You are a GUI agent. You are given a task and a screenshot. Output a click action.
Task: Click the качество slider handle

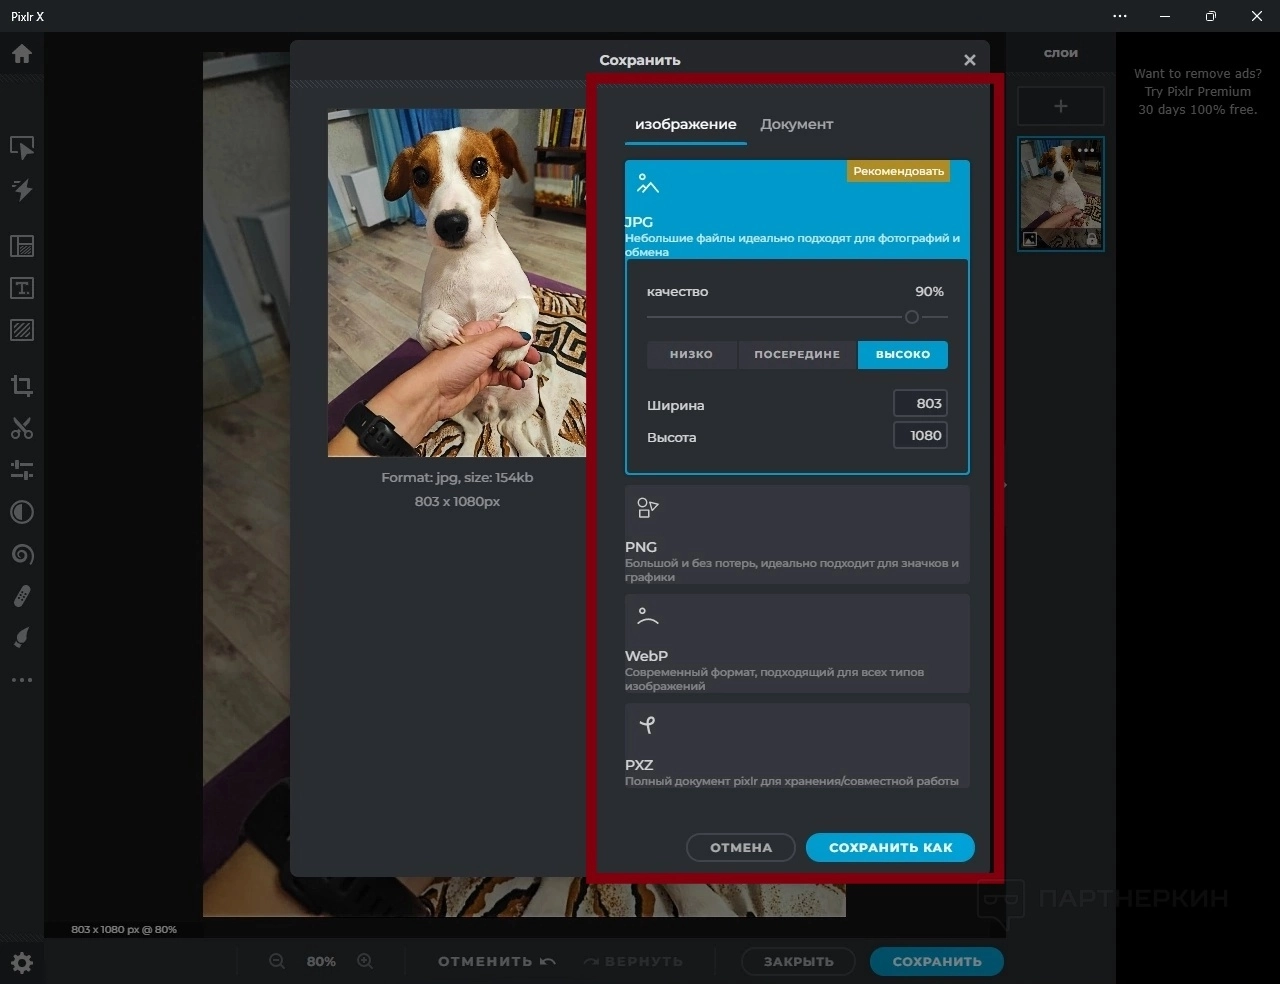coord(912,317)
